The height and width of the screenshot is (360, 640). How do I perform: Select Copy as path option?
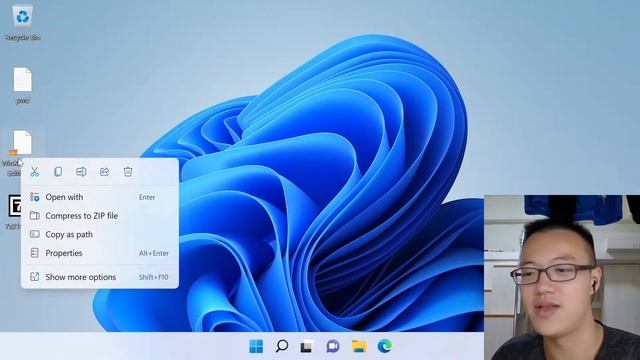pos(100,234)
